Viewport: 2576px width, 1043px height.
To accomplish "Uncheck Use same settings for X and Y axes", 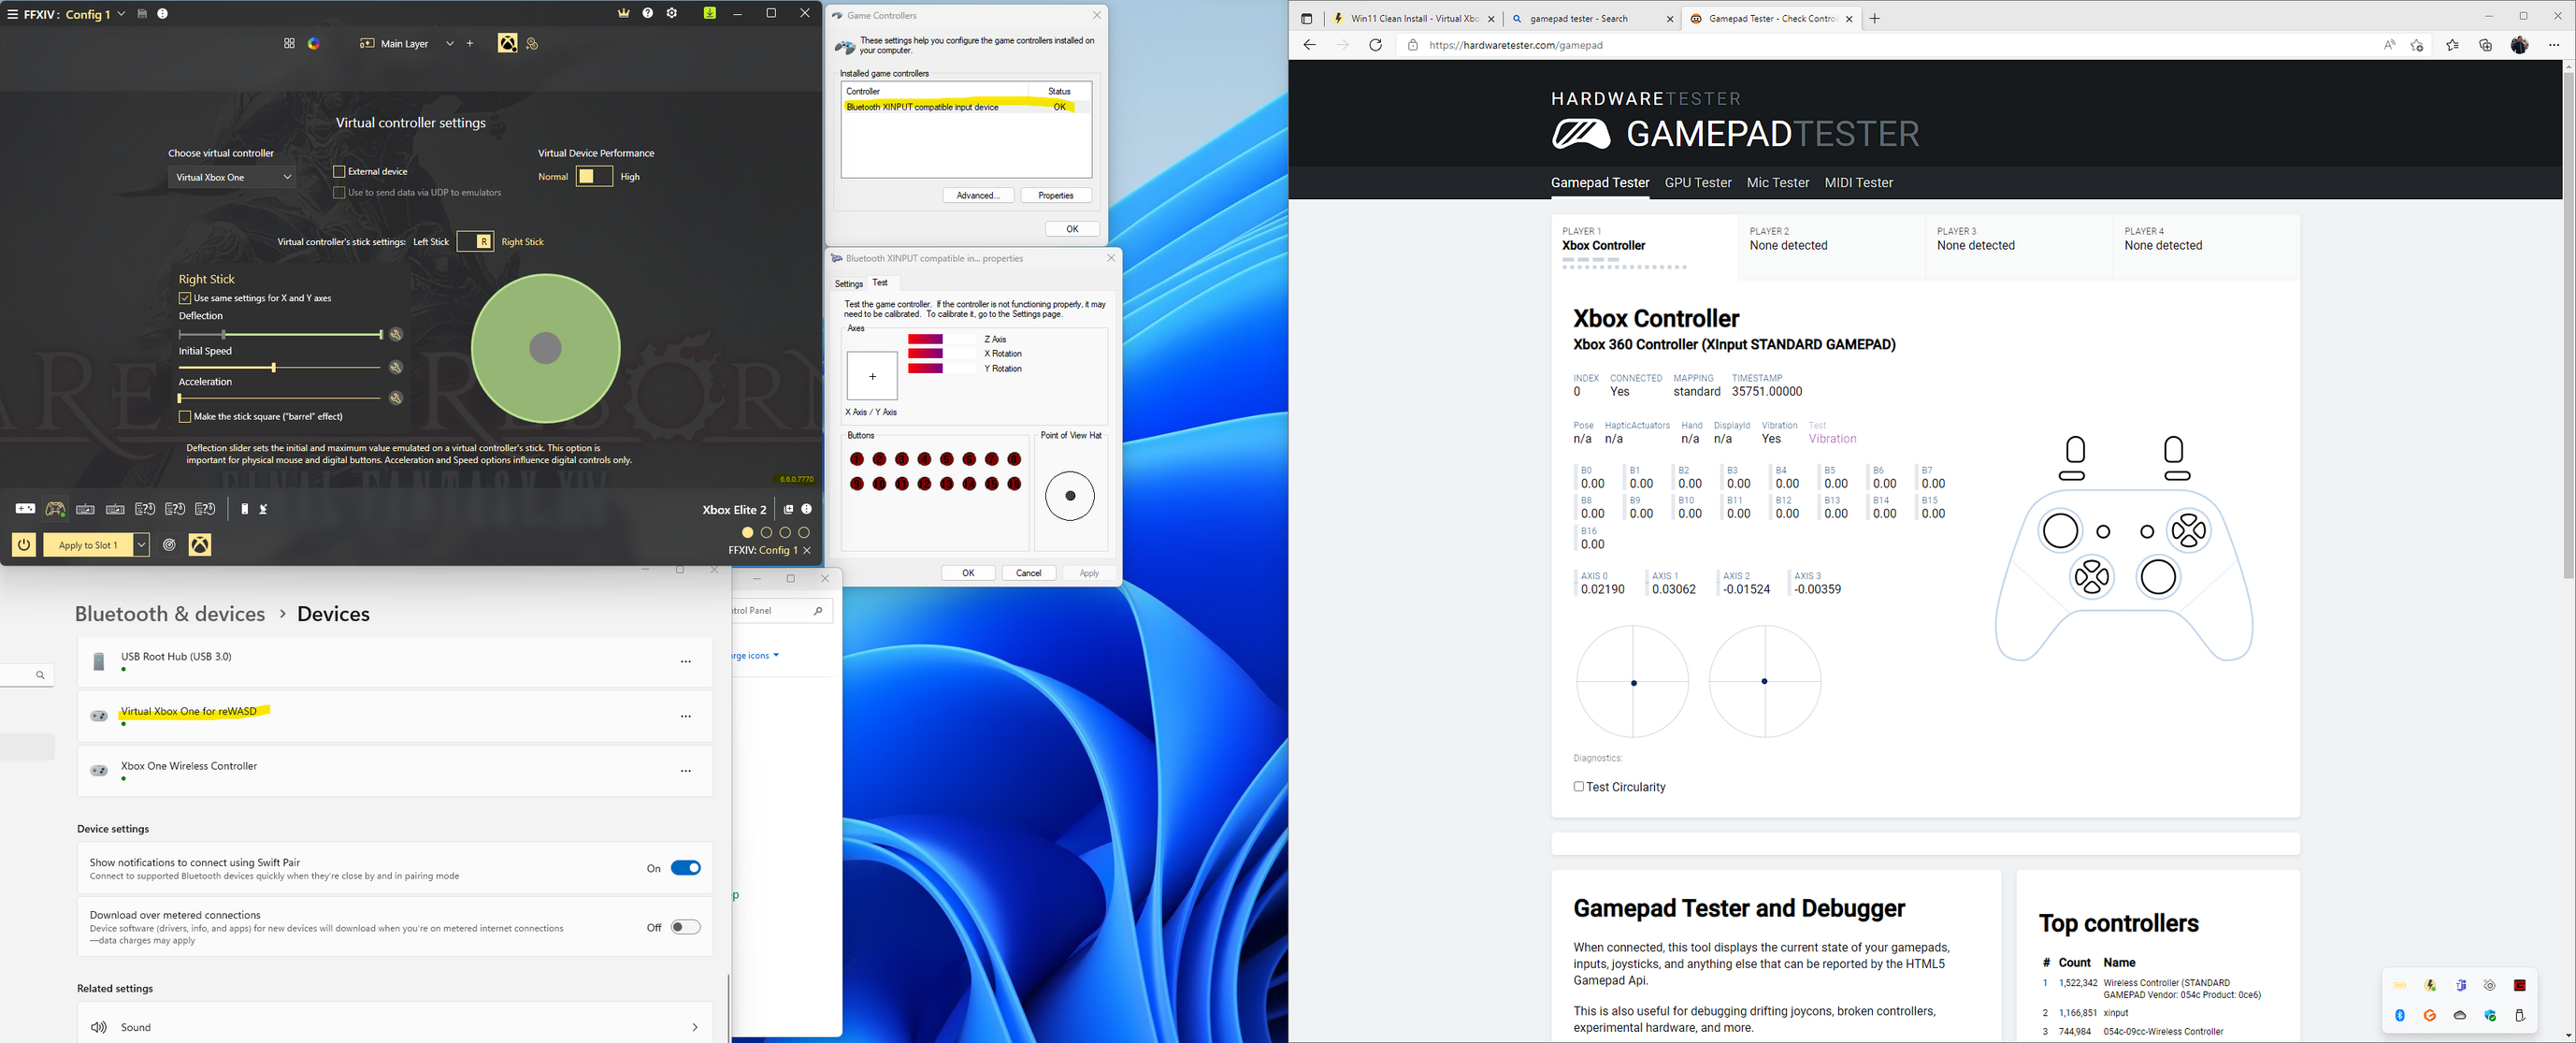I will (185, 298).
